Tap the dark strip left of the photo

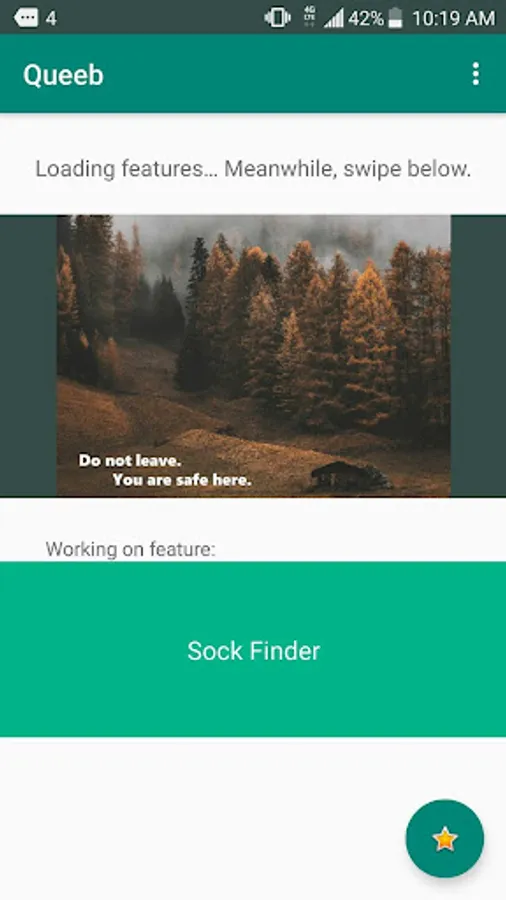(x=28, y=356)
